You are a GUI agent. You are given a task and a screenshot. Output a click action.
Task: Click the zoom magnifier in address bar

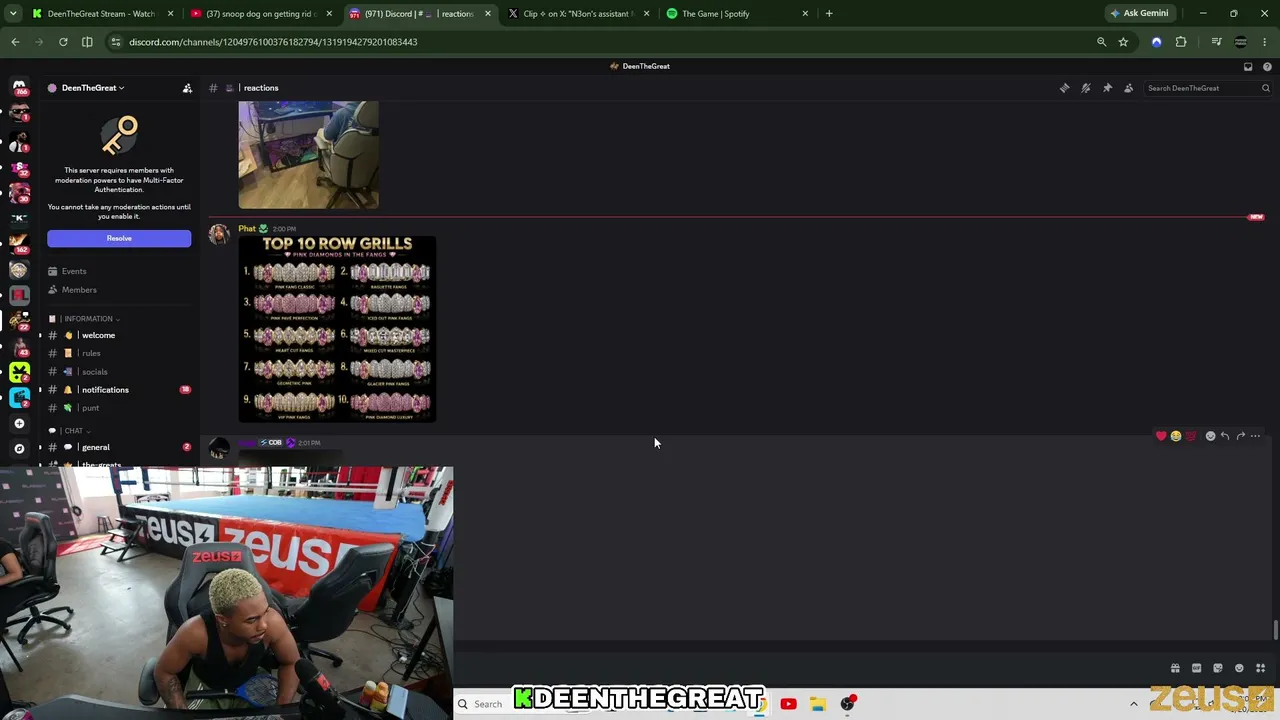[x=1101, y=42]
